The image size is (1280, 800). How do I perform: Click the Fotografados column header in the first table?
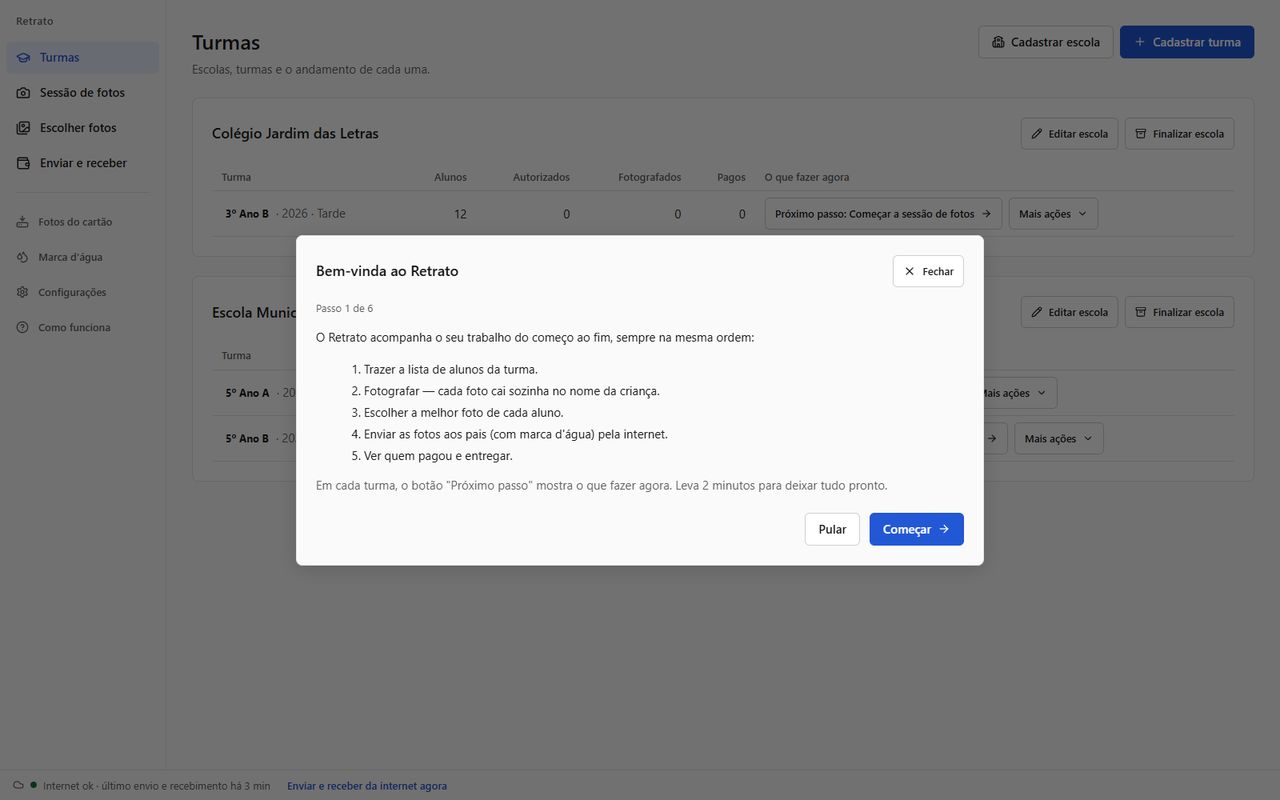(x=650, y=177)
